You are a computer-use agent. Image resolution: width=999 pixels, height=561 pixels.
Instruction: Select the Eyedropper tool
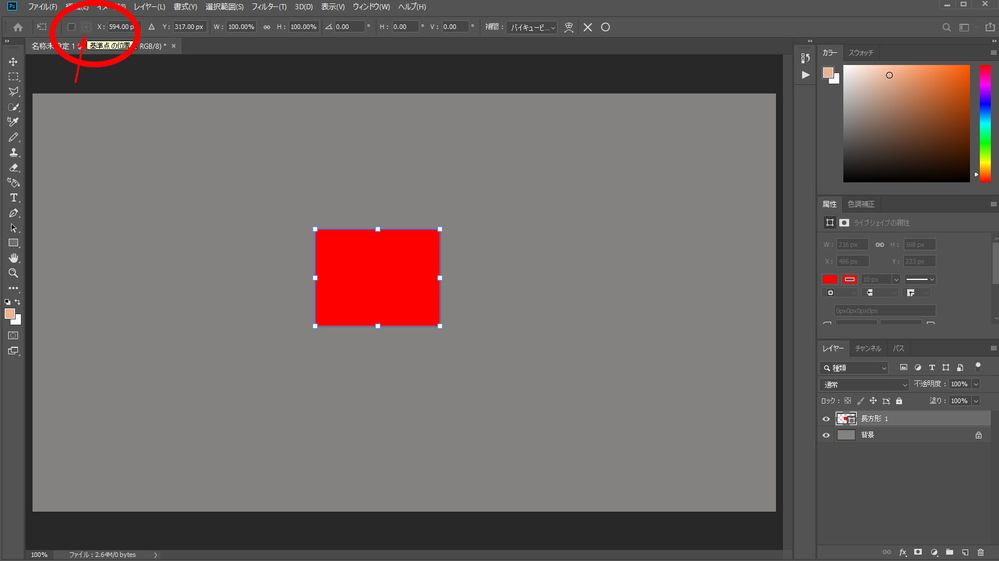[13, 122]
